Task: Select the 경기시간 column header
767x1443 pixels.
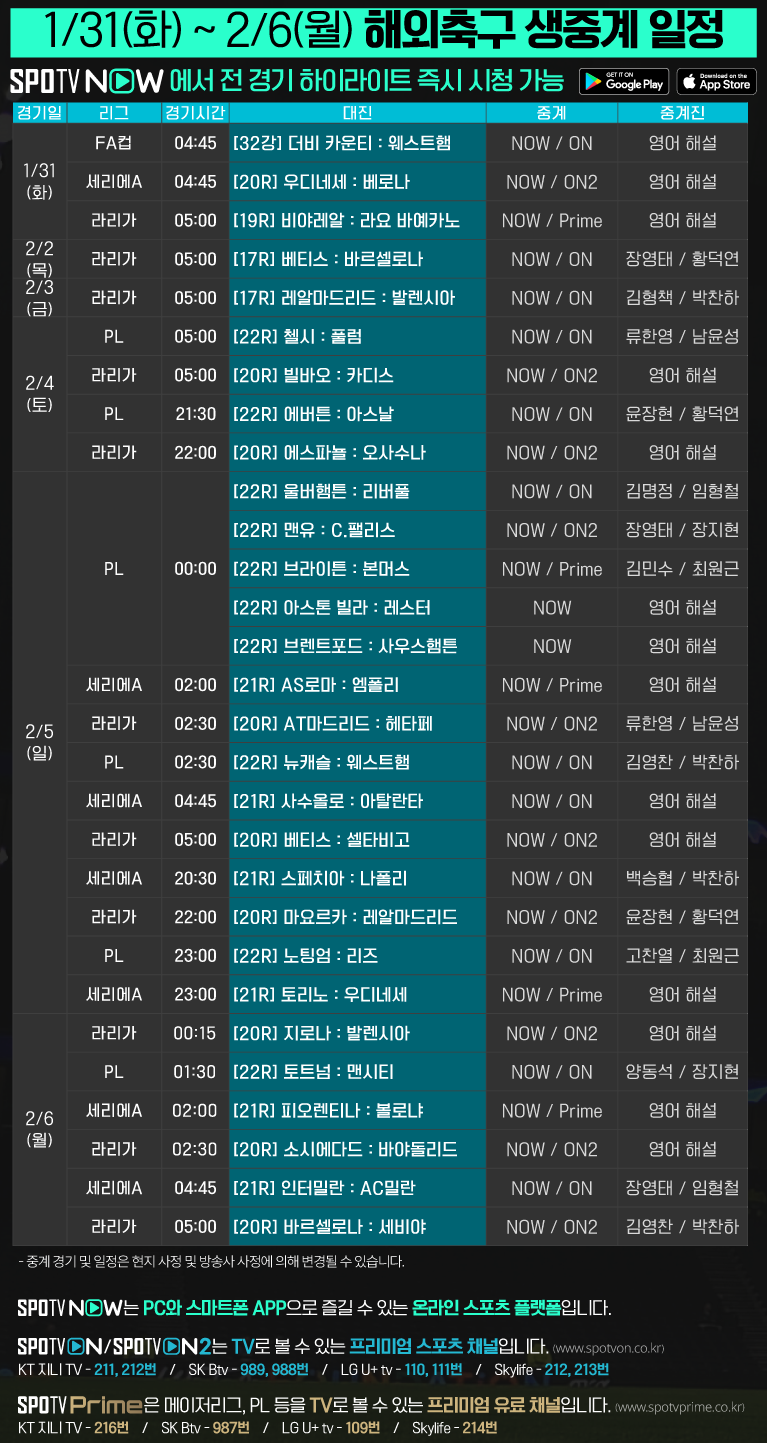Action: (195, 113)
